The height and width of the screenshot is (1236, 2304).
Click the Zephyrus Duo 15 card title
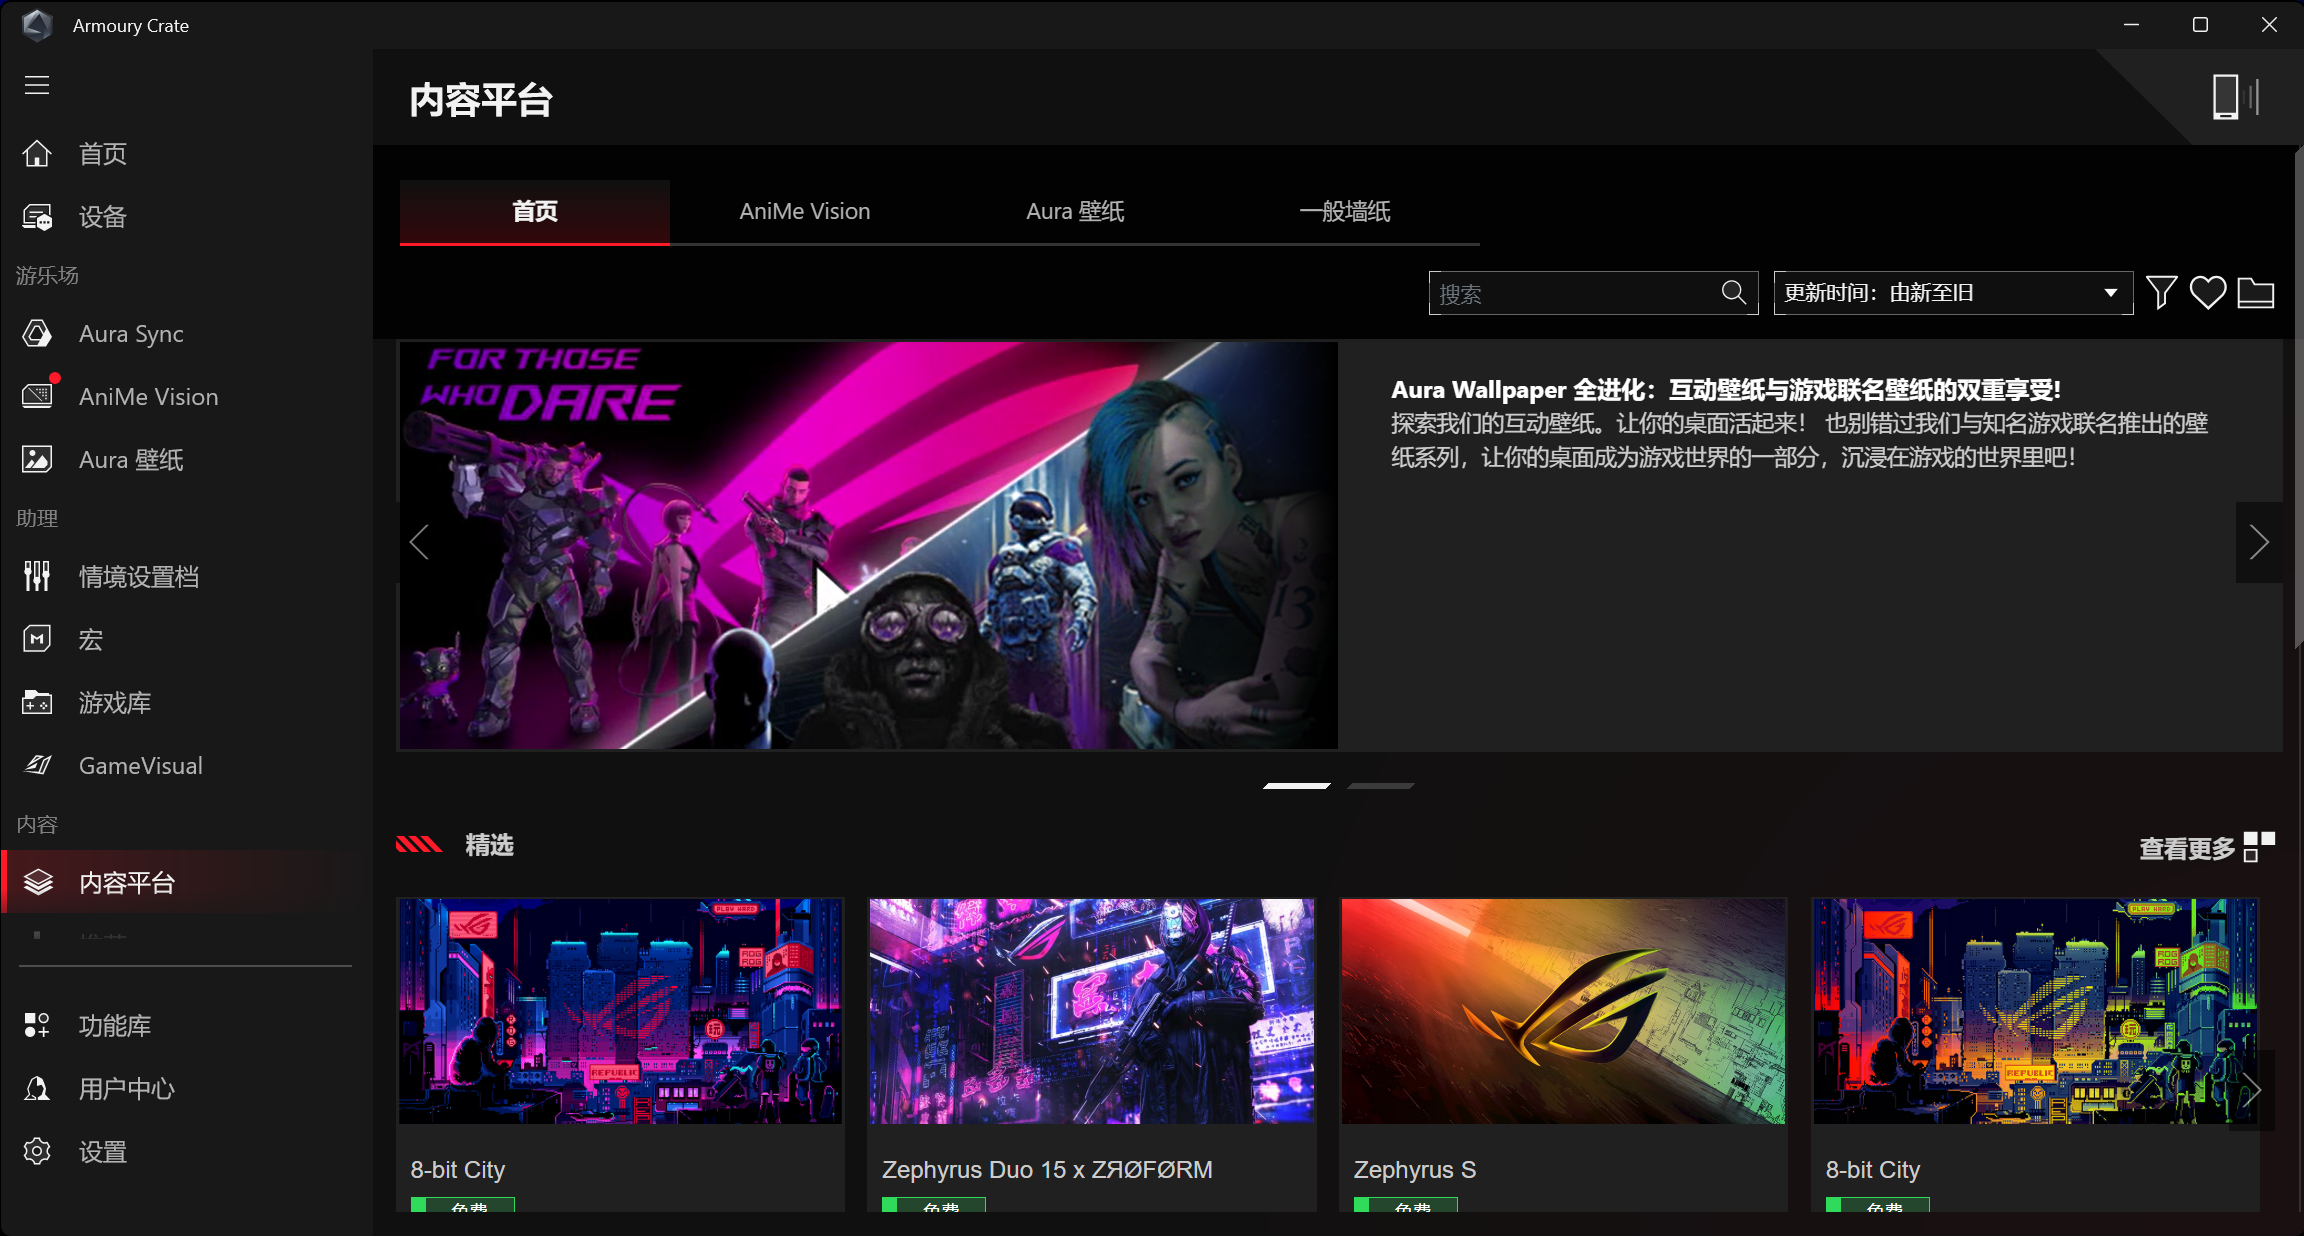tap(1047, 1170)
